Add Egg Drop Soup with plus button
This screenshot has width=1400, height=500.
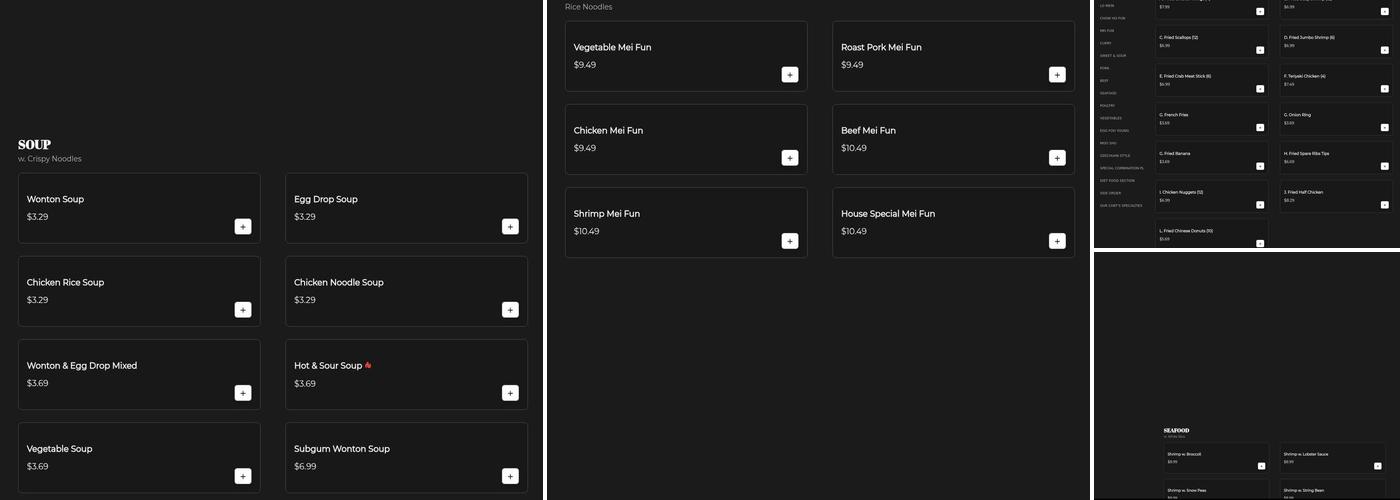point(510,227)
